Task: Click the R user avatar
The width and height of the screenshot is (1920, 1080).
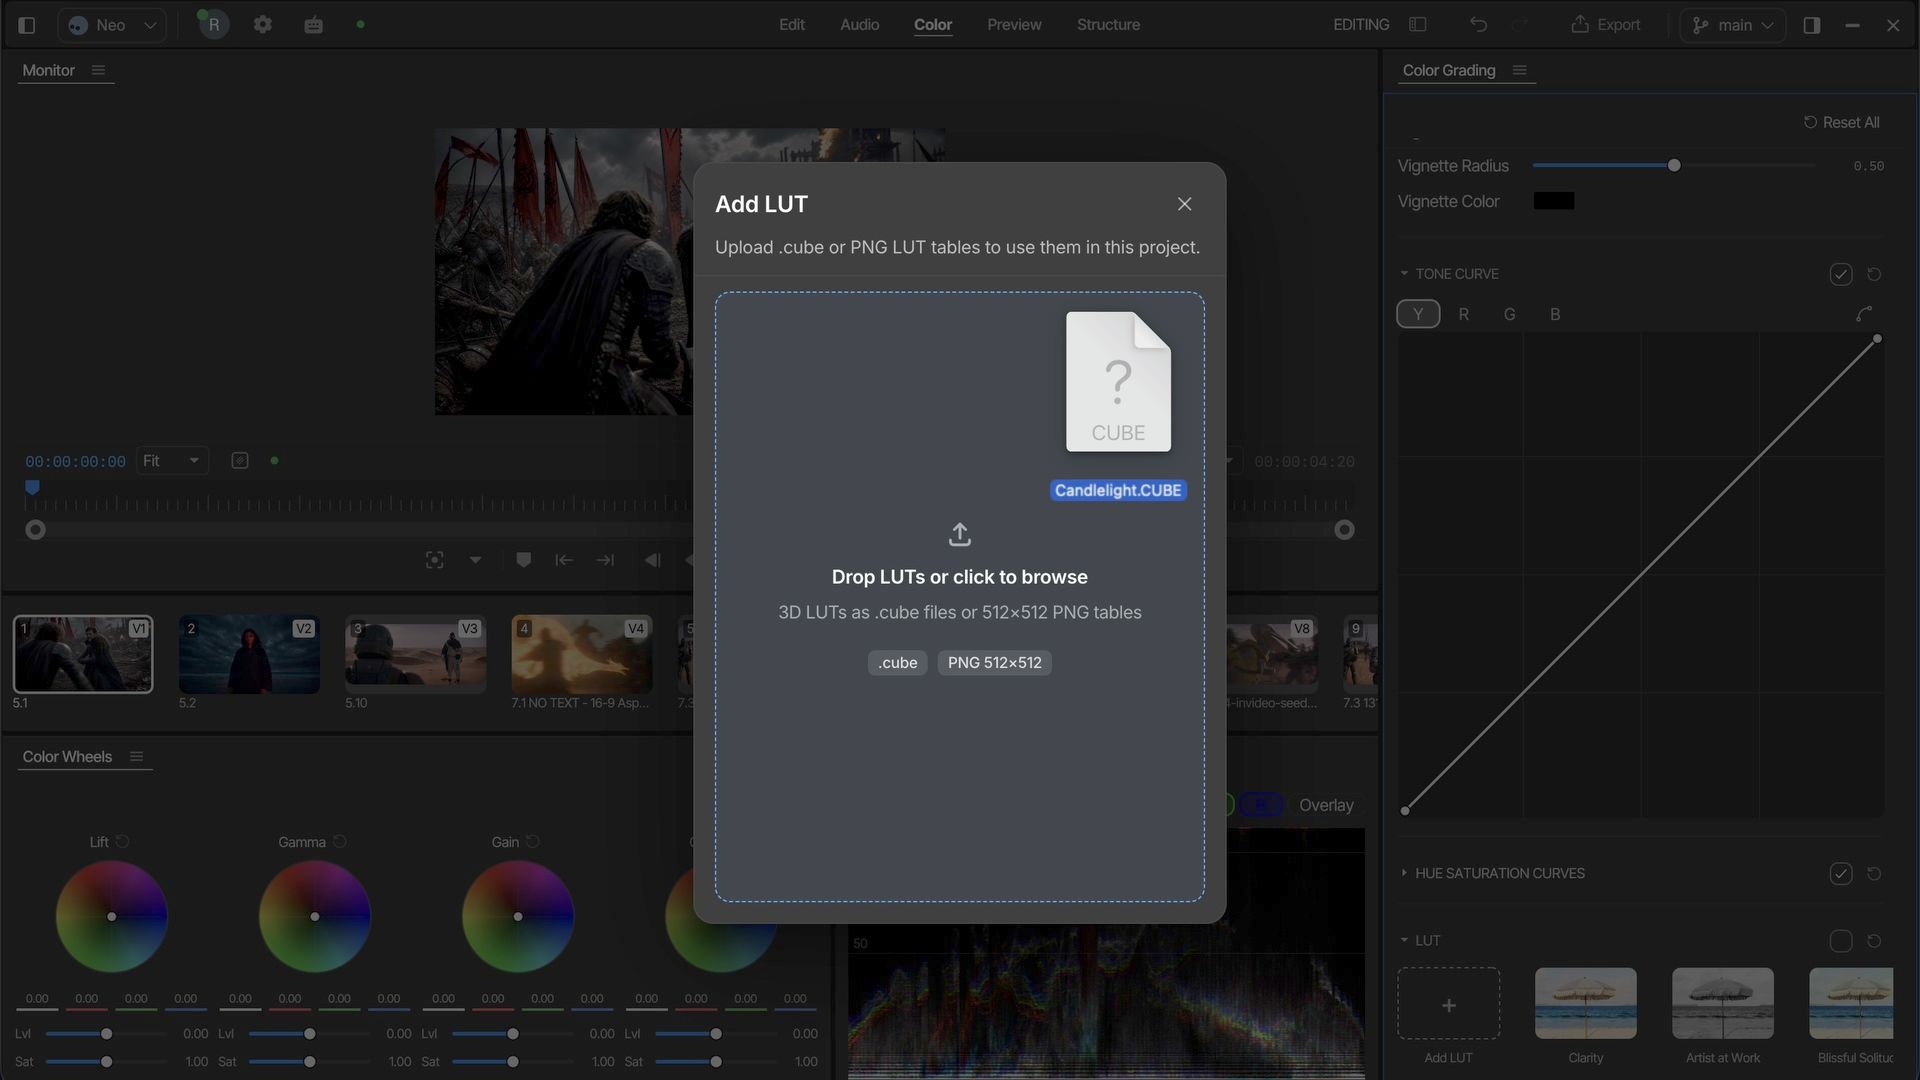Action: point(213,25)
